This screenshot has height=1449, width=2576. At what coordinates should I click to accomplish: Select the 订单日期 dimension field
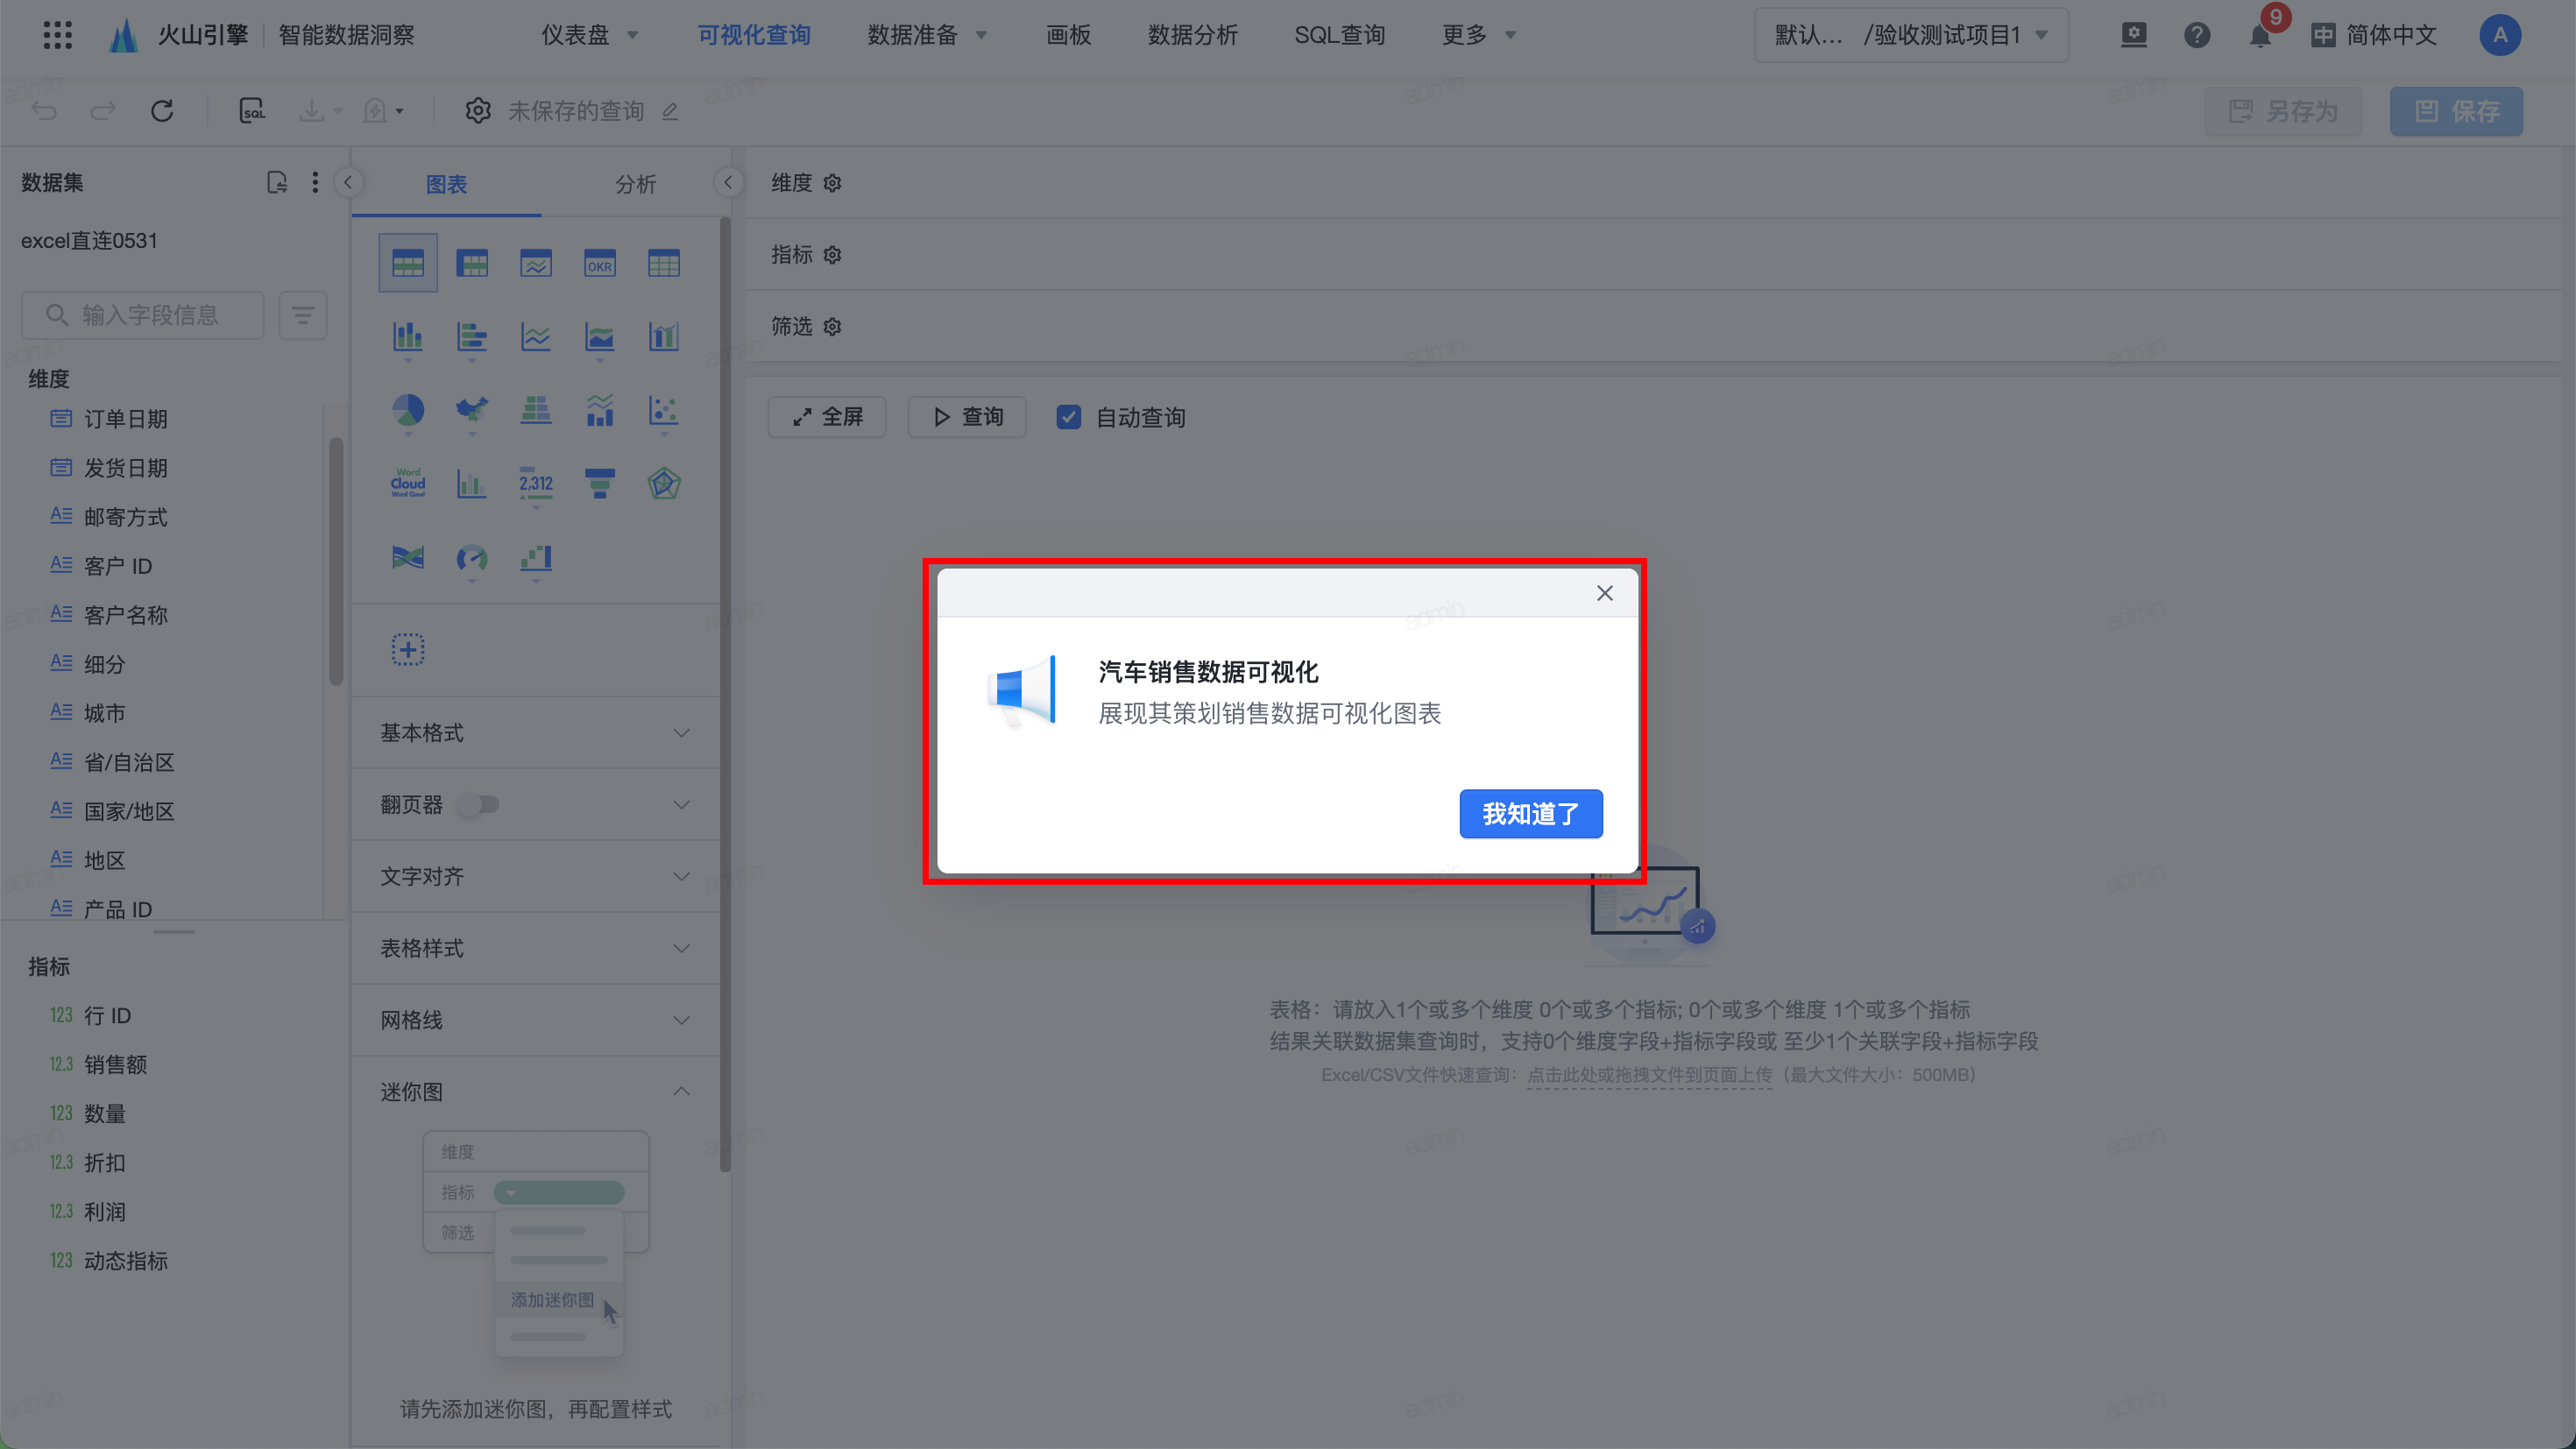tap(125, 419)
